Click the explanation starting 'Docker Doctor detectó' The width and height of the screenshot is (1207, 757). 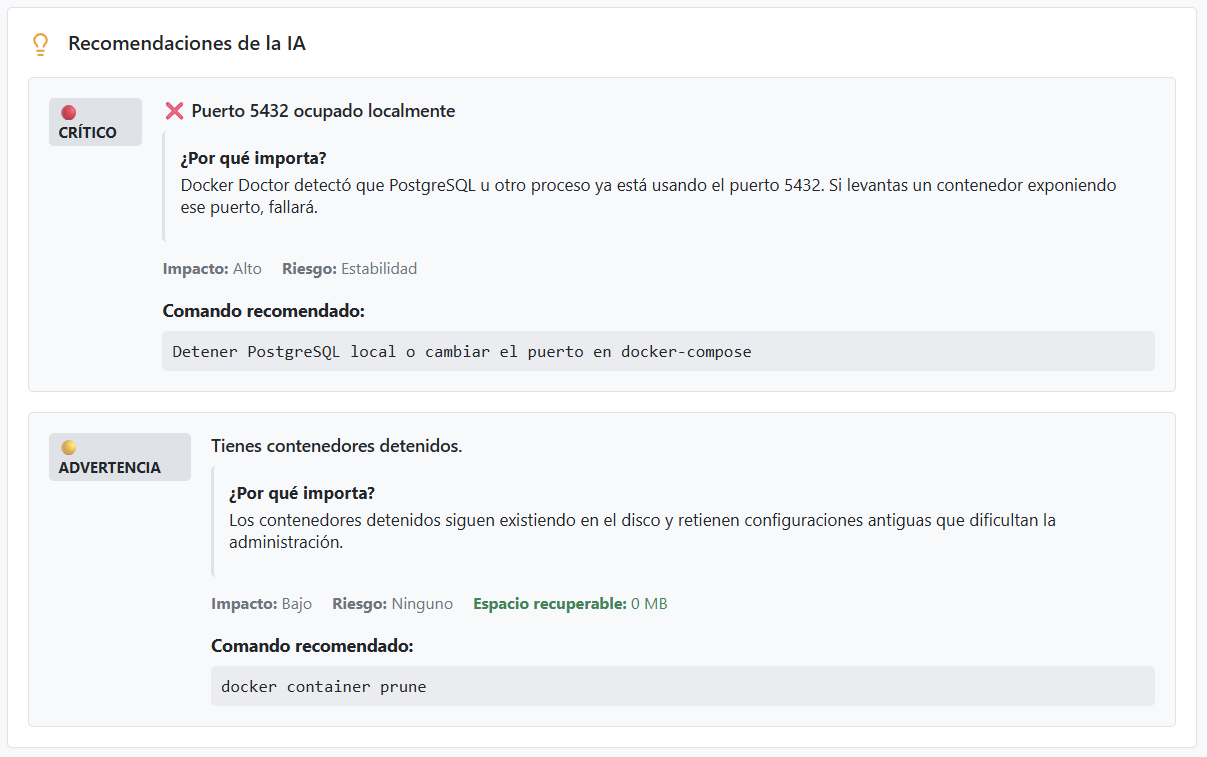tap(648, 197)
